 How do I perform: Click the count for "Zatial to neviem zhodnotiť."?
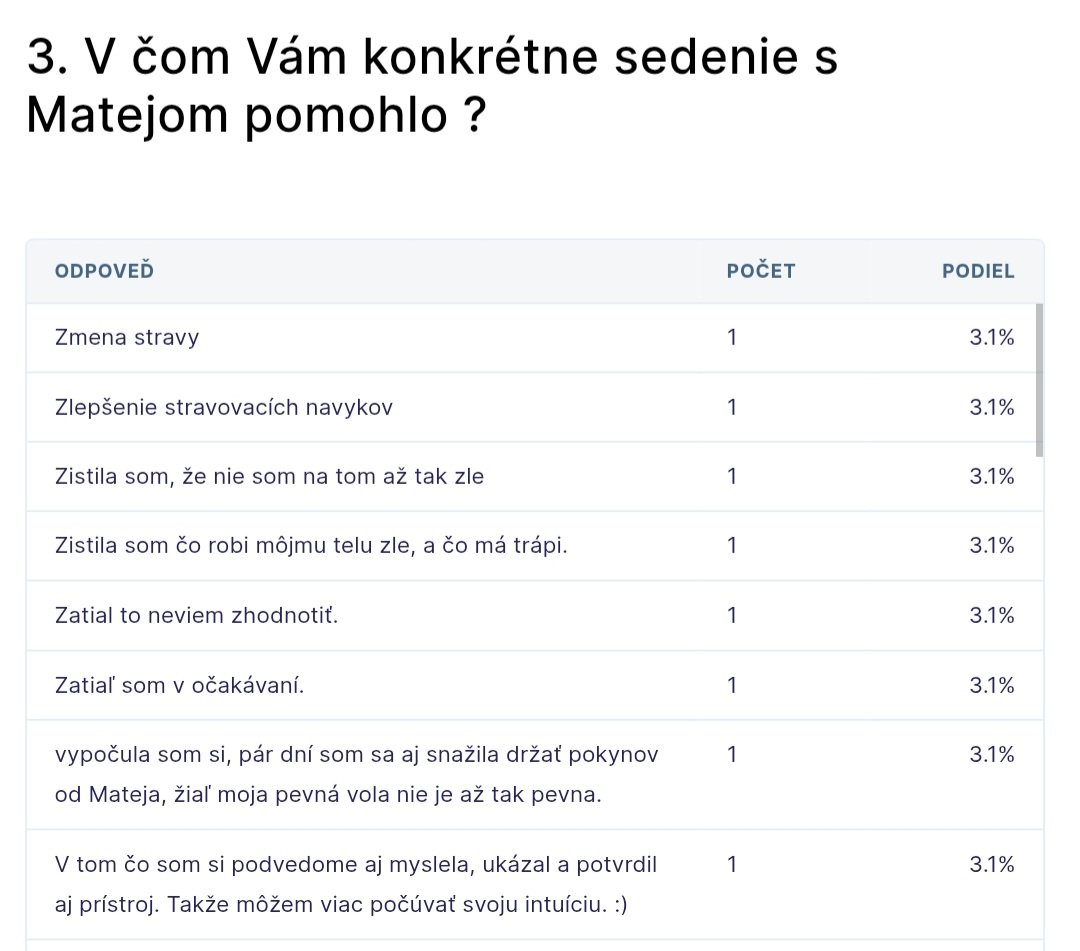732,615
